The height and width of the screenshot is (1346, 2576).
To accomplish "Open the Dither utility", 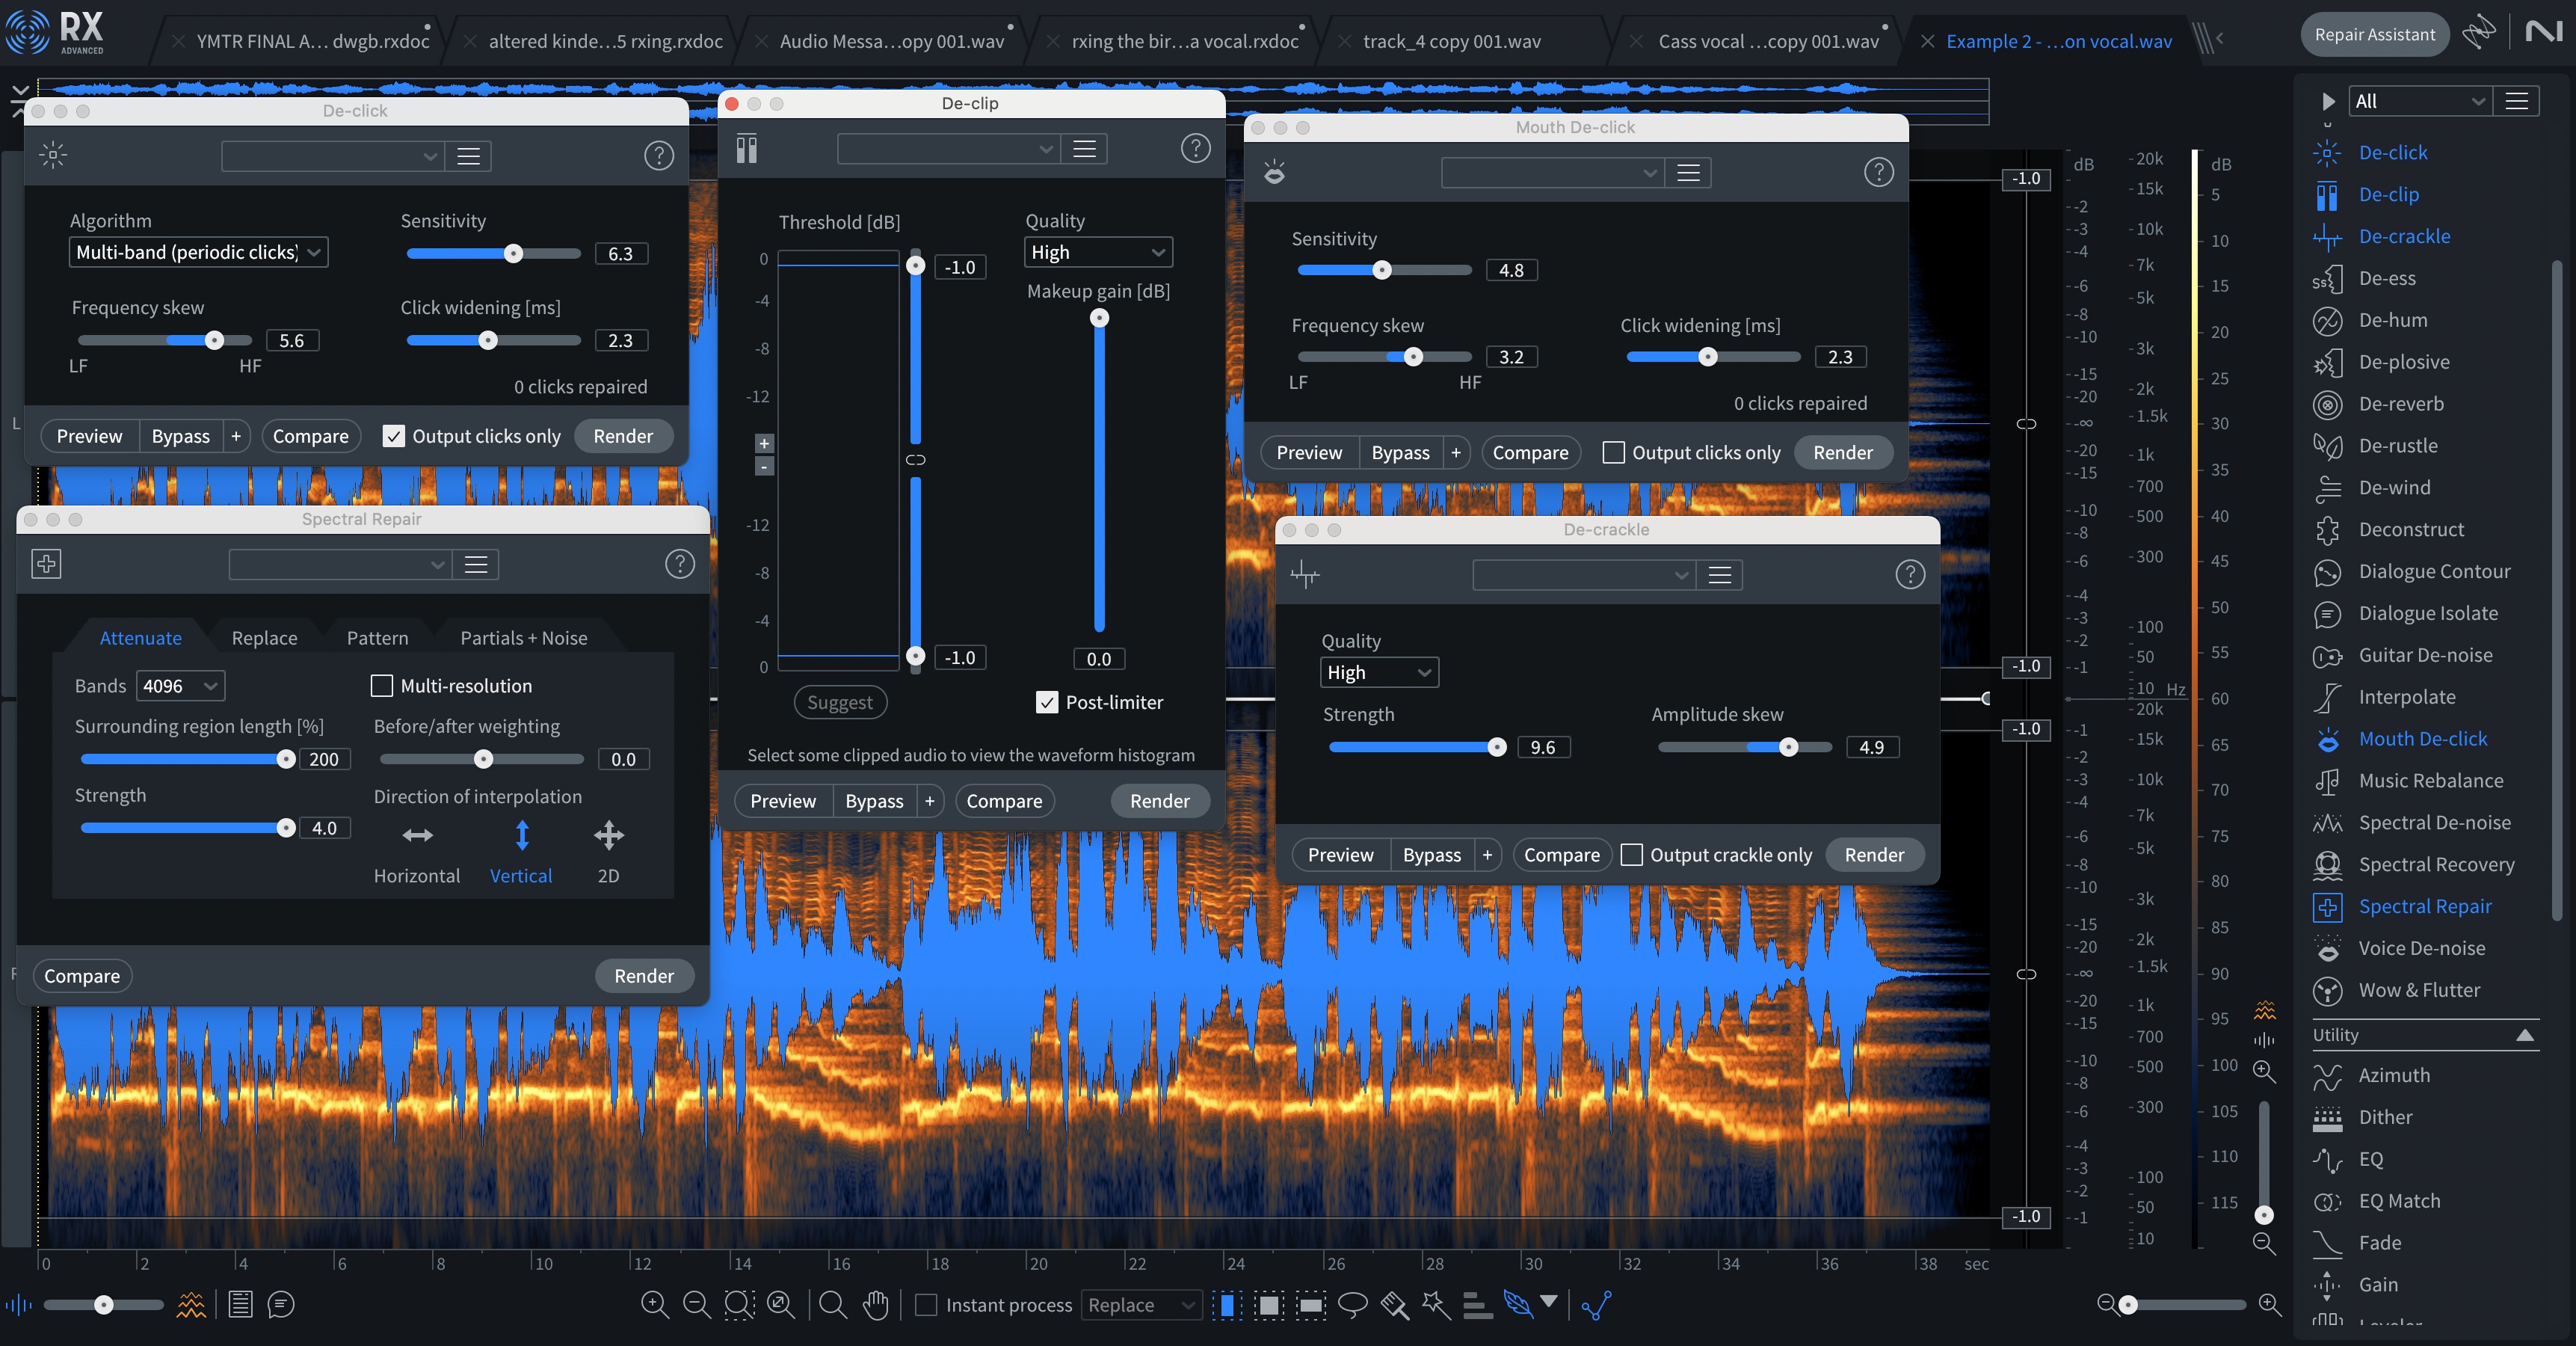I will [x=2385, y=1117].
